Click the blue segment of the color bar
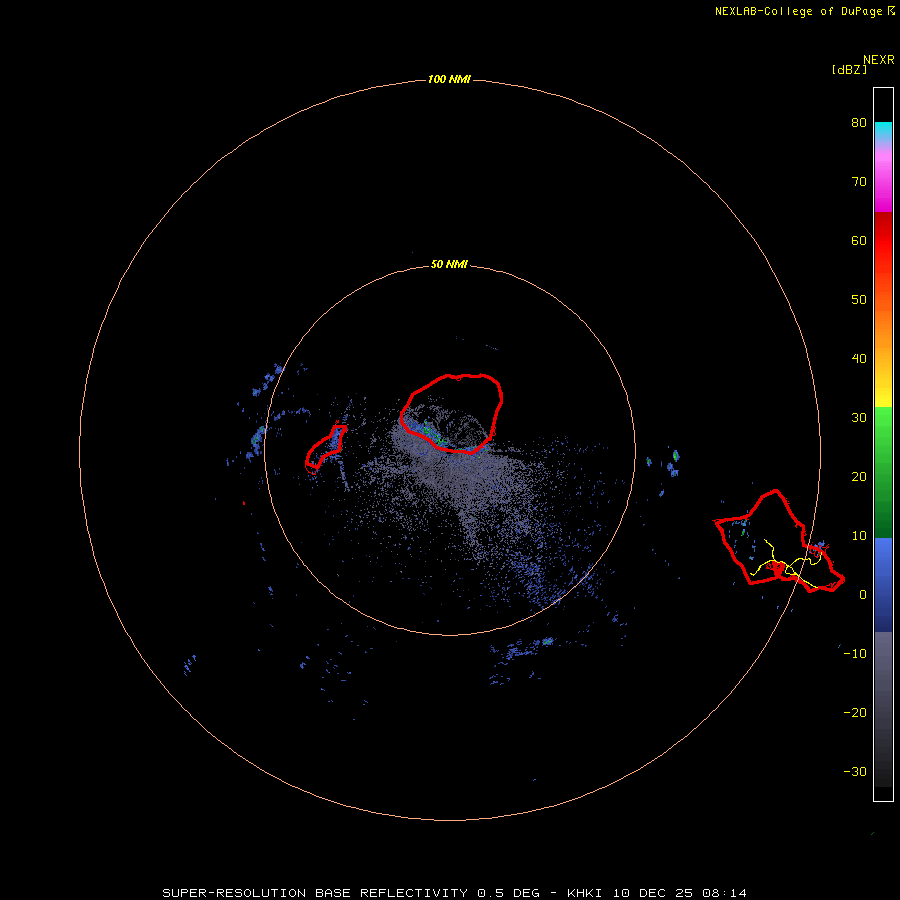Viewport: 900px width, 900px height. (883, 584)
